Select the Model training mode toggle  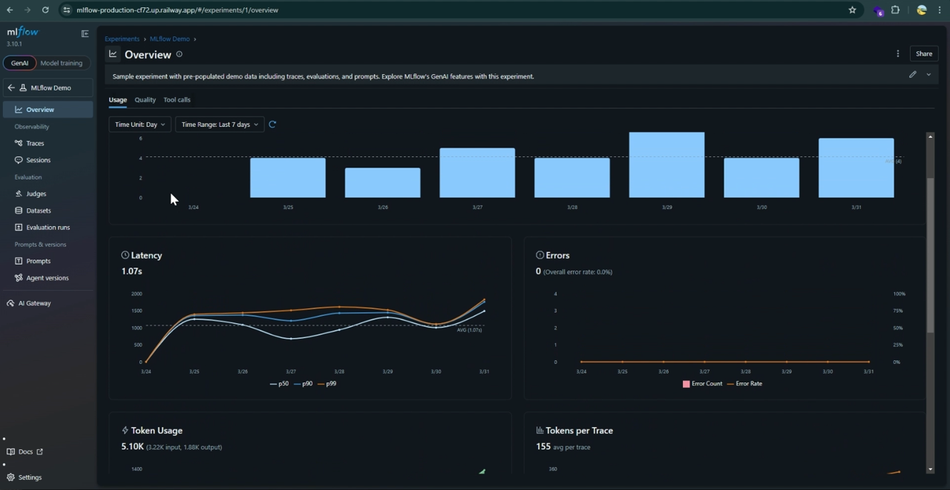[61, 63]
